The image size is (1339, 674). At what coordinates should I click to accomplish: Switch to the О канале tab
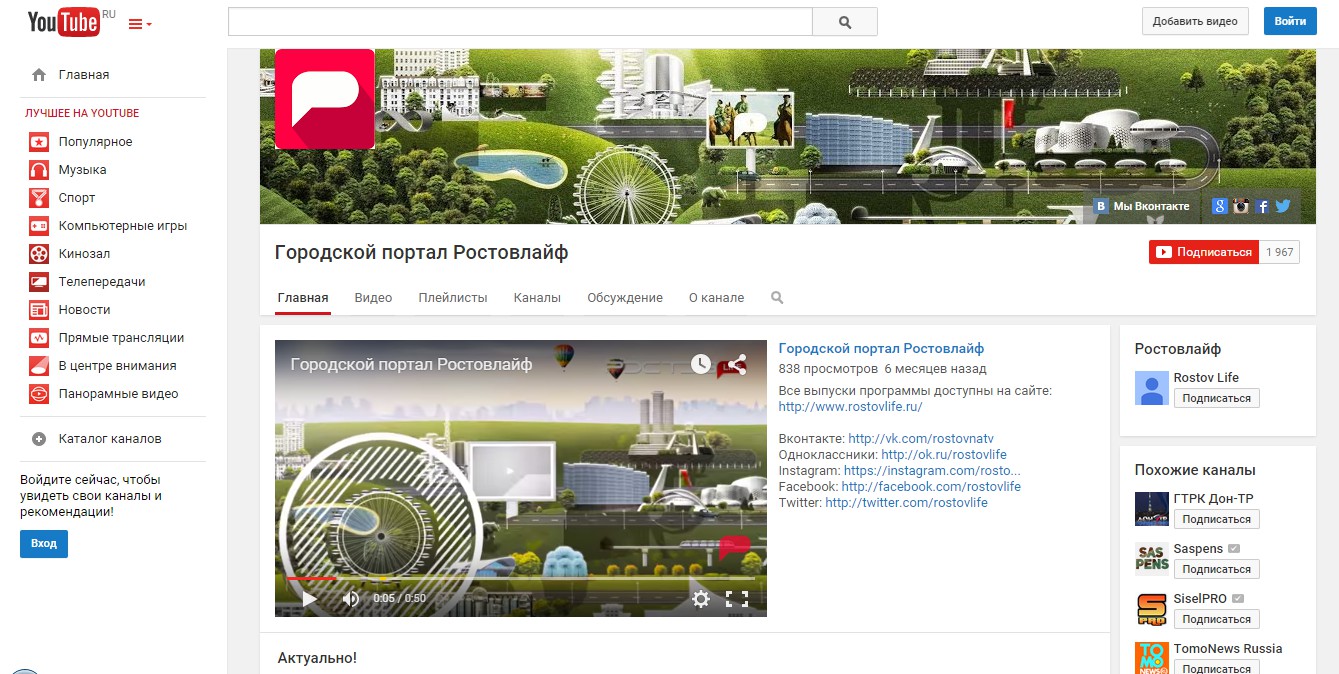[x=716, y=298]
